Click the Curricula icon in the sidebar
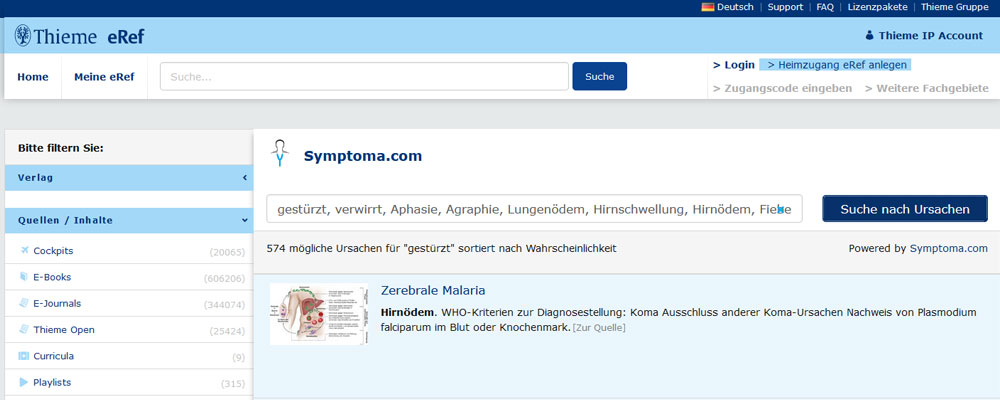The image size is (1000, 400). (24, 356)
